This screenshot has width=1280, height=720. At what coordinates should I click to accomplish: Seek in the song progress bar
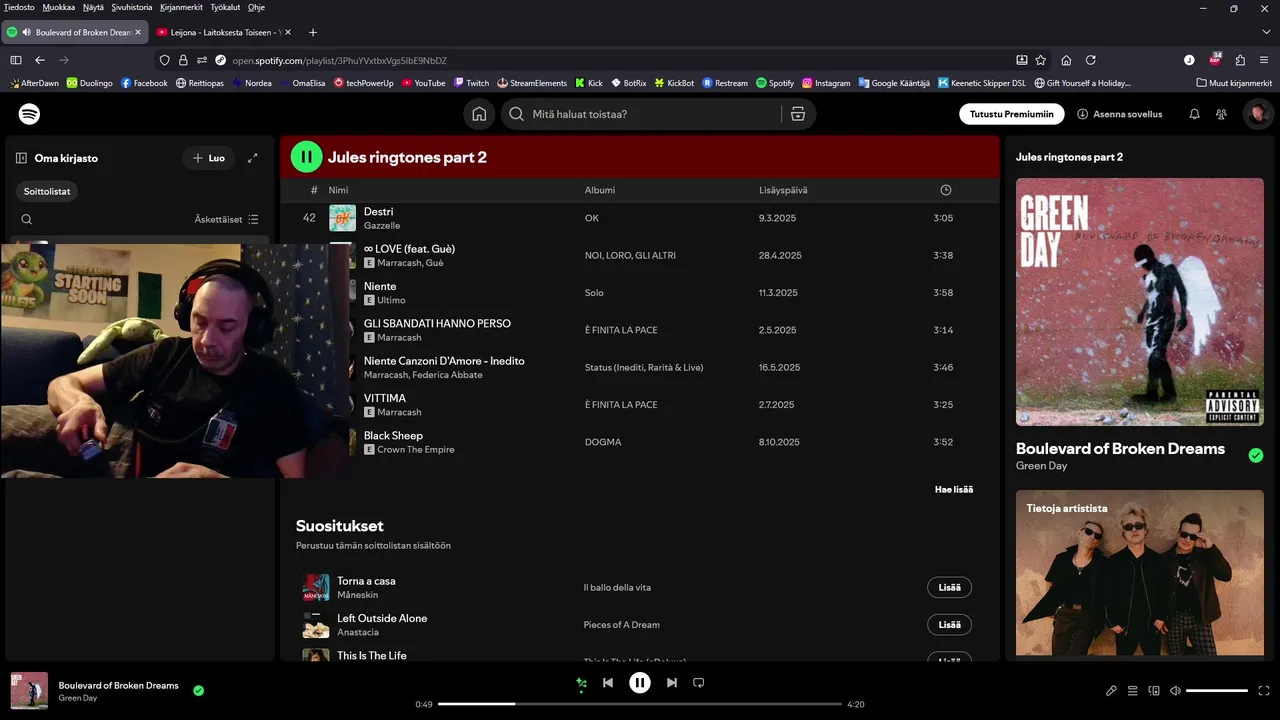pos(640,704)
